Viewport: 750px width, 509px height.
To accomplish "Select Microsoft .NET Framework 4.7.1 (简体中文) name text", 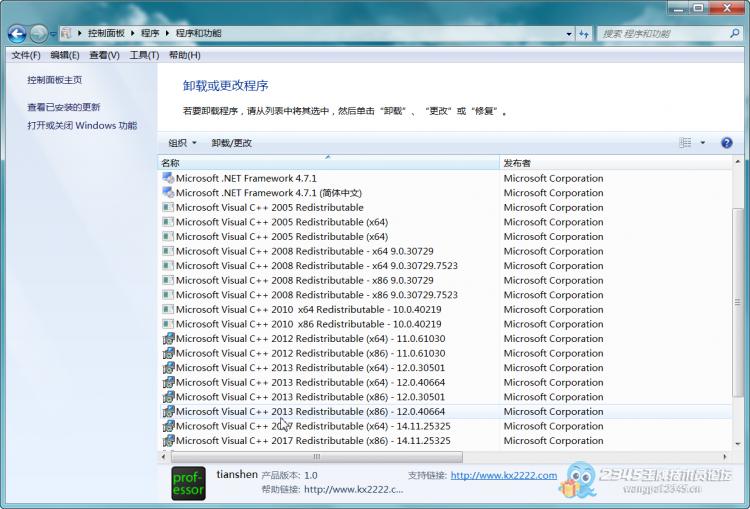I will tap(269, 193).
